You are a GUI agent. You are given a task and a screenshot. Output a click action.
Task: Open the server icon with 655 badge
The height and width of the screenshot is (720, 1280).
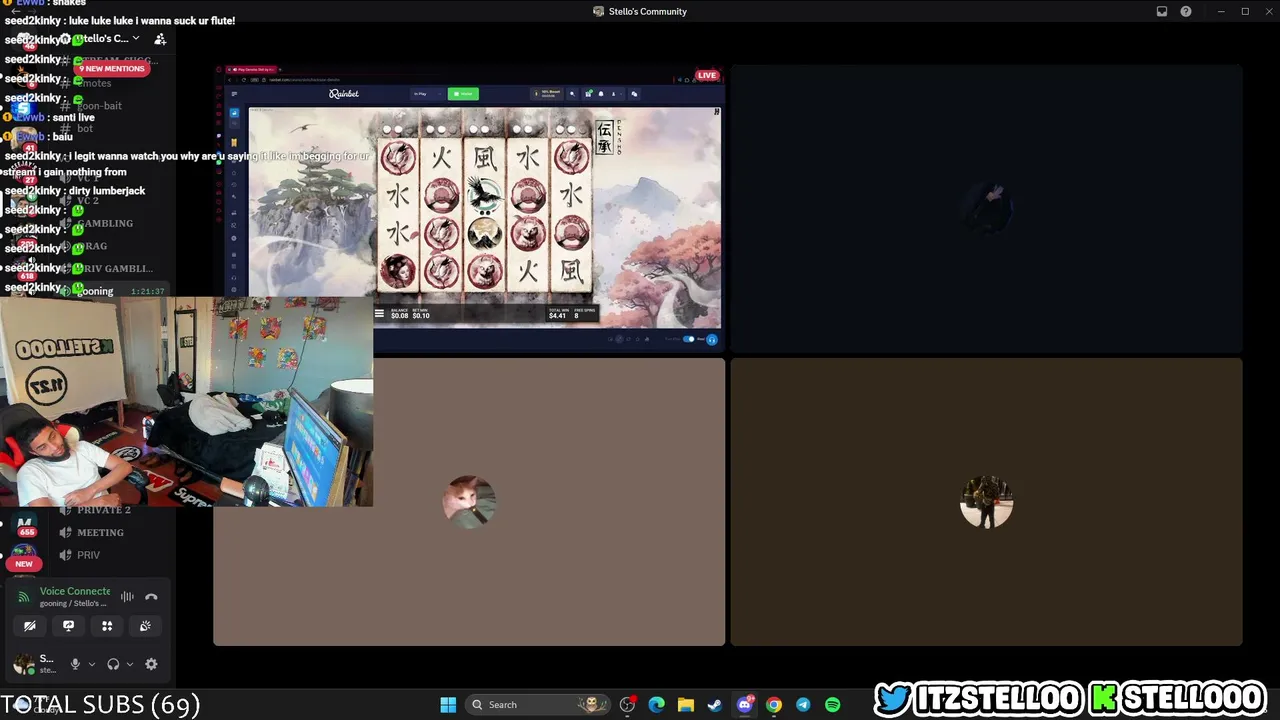coord(24,524)
